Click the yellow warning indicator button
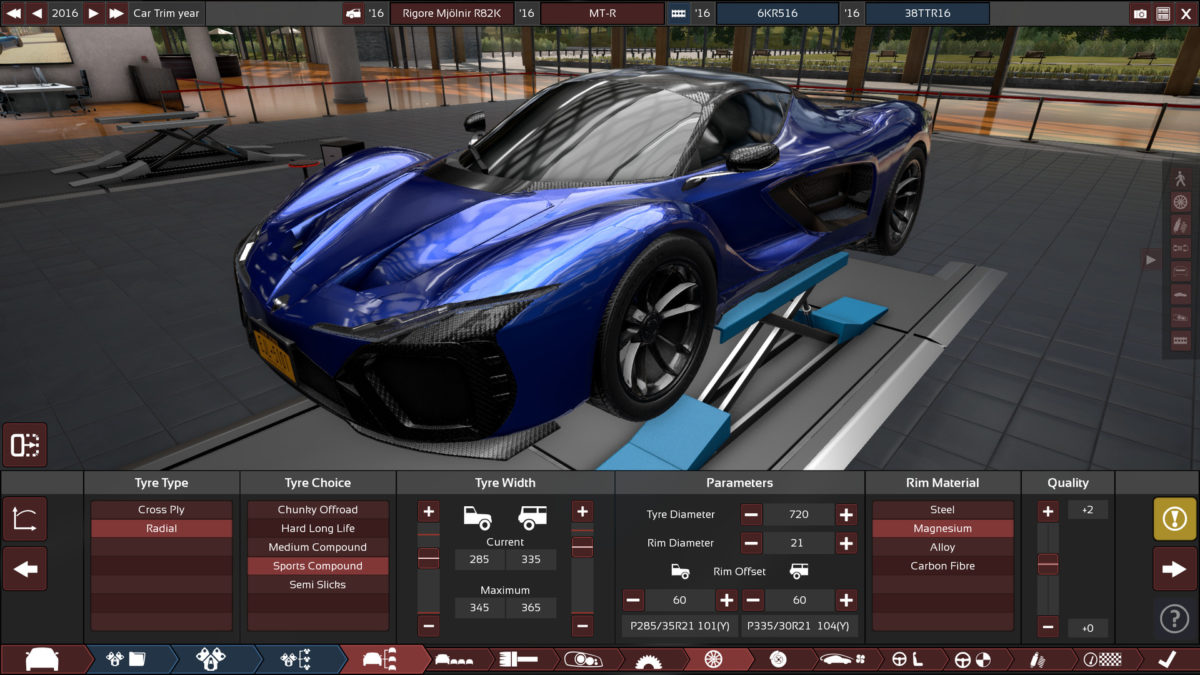The height and width of the screenshot is (675, 1200). tap(1177, 520)
